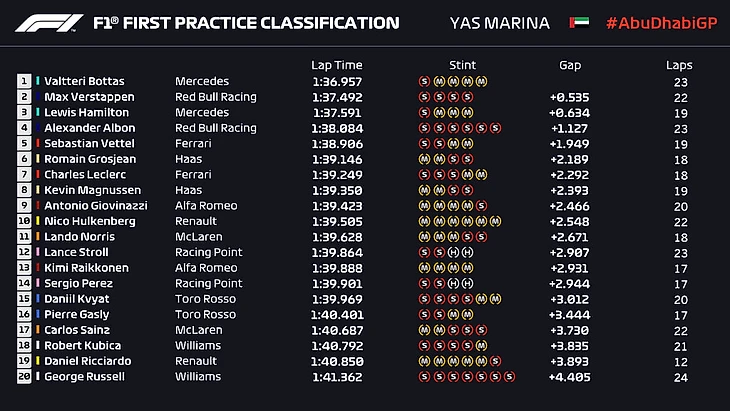Click the last tyre icon in Leclerc's stint
730x411 pixels.
click(x=482, y=175)
